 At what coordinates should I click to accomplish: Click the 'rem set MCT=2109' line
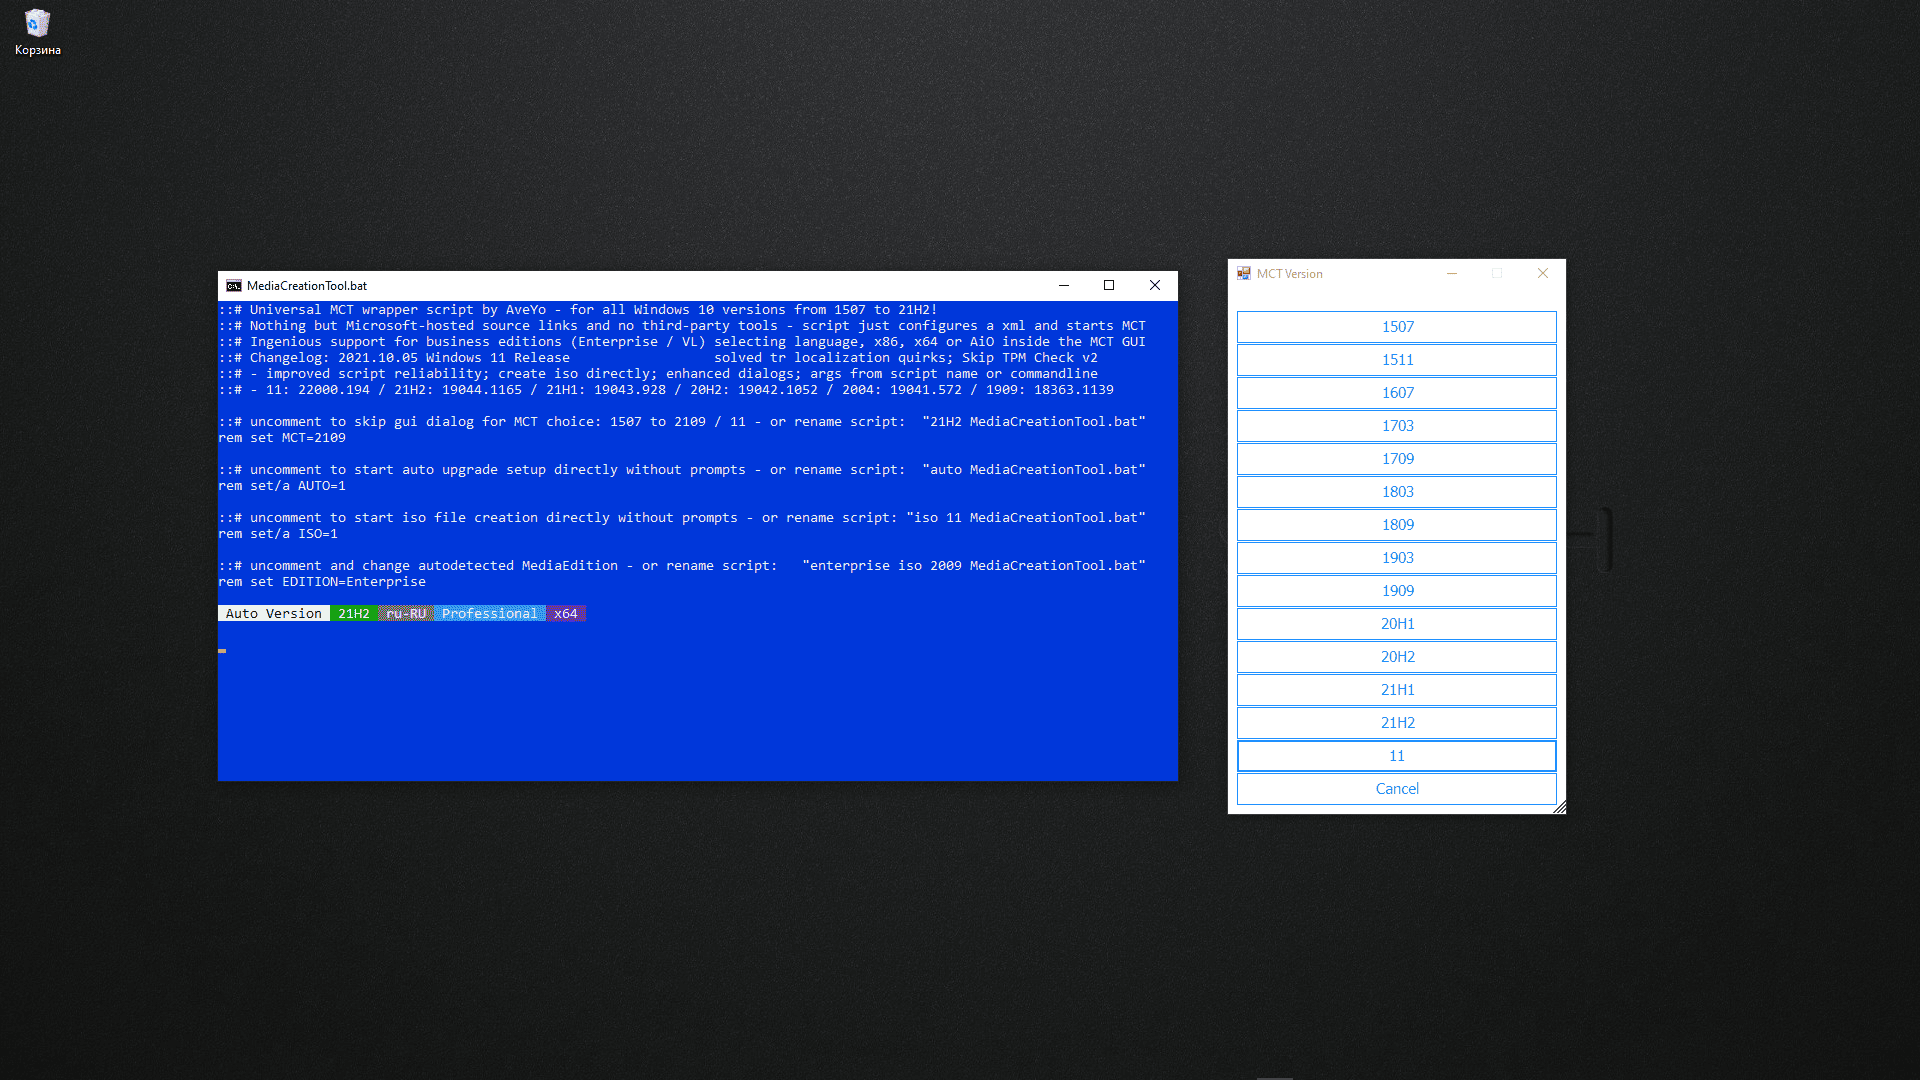point(282,438)
